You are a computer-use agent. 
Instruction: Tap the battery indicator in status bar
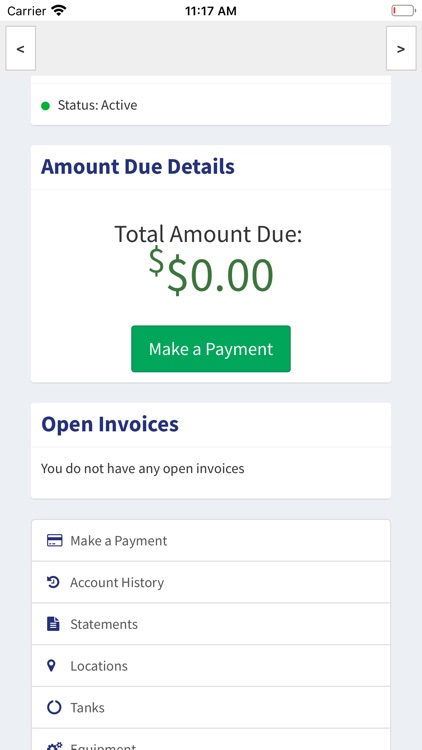point(403,11)
